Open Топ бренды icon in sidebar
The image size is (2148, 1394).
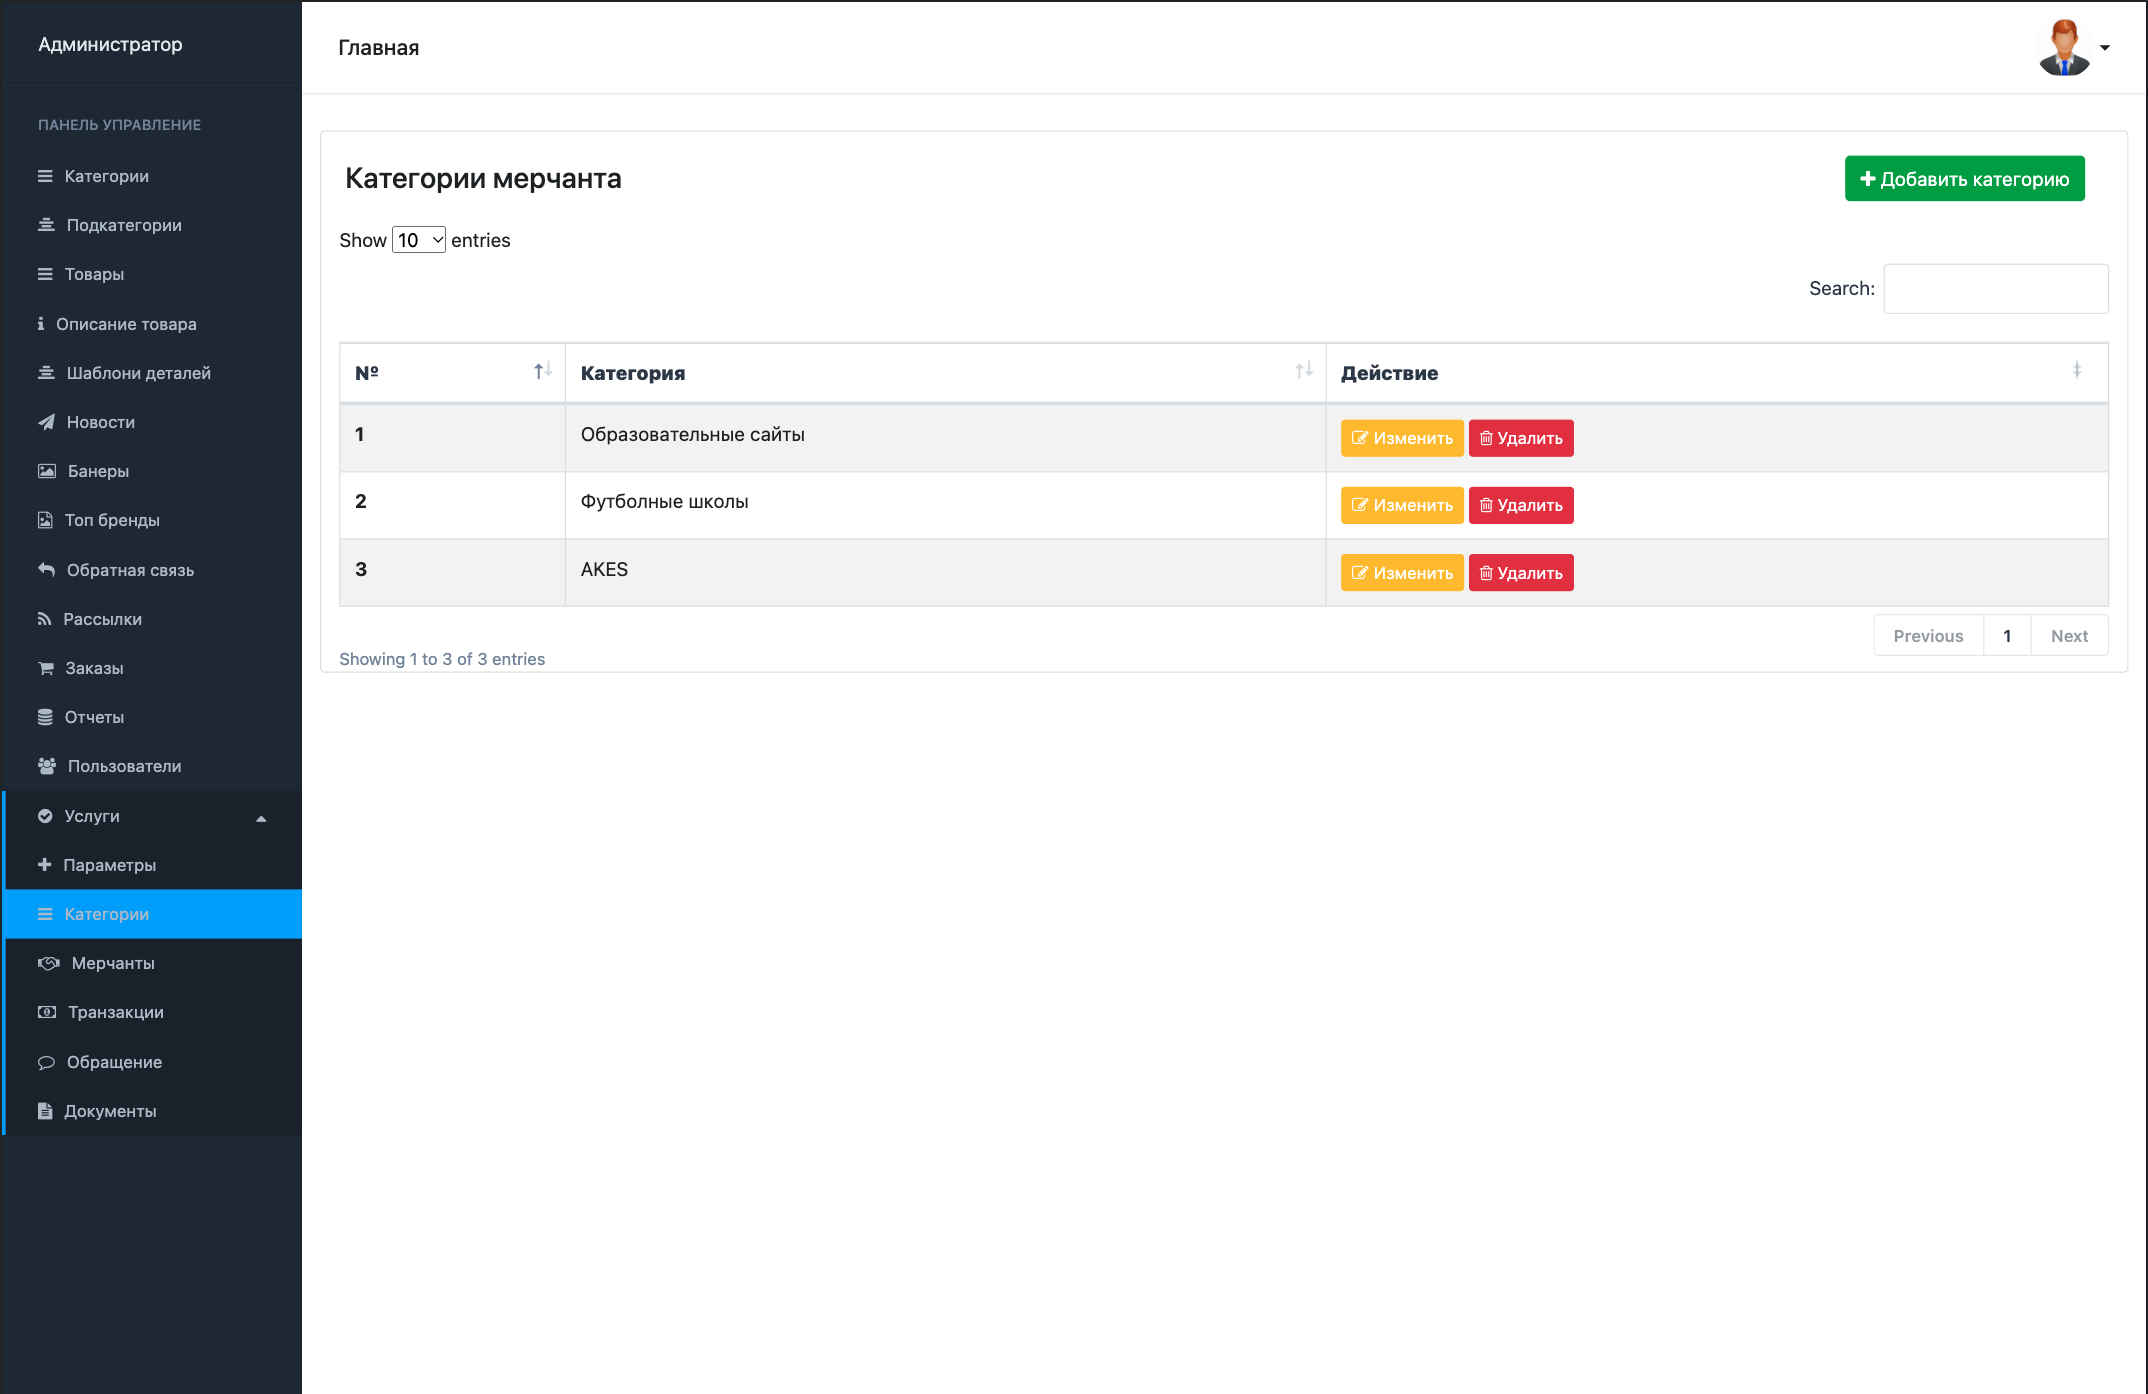(x=45, y=520)
